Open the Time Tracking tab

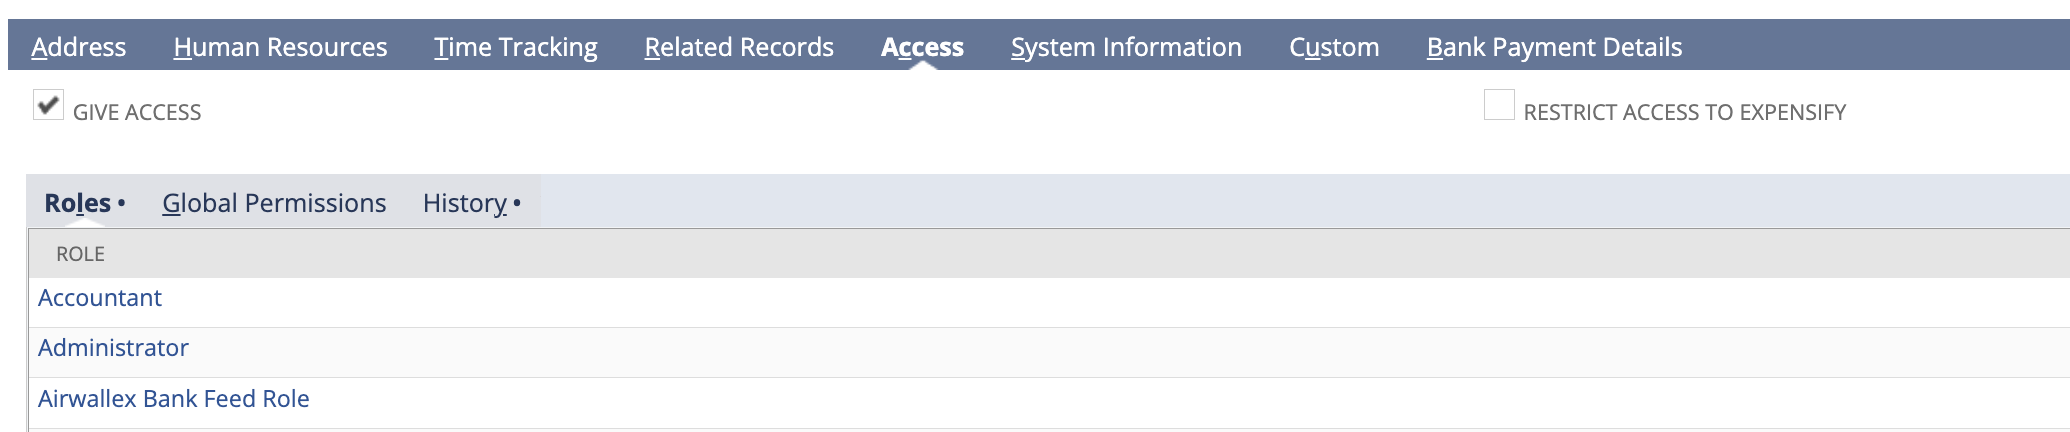[515, 47]
